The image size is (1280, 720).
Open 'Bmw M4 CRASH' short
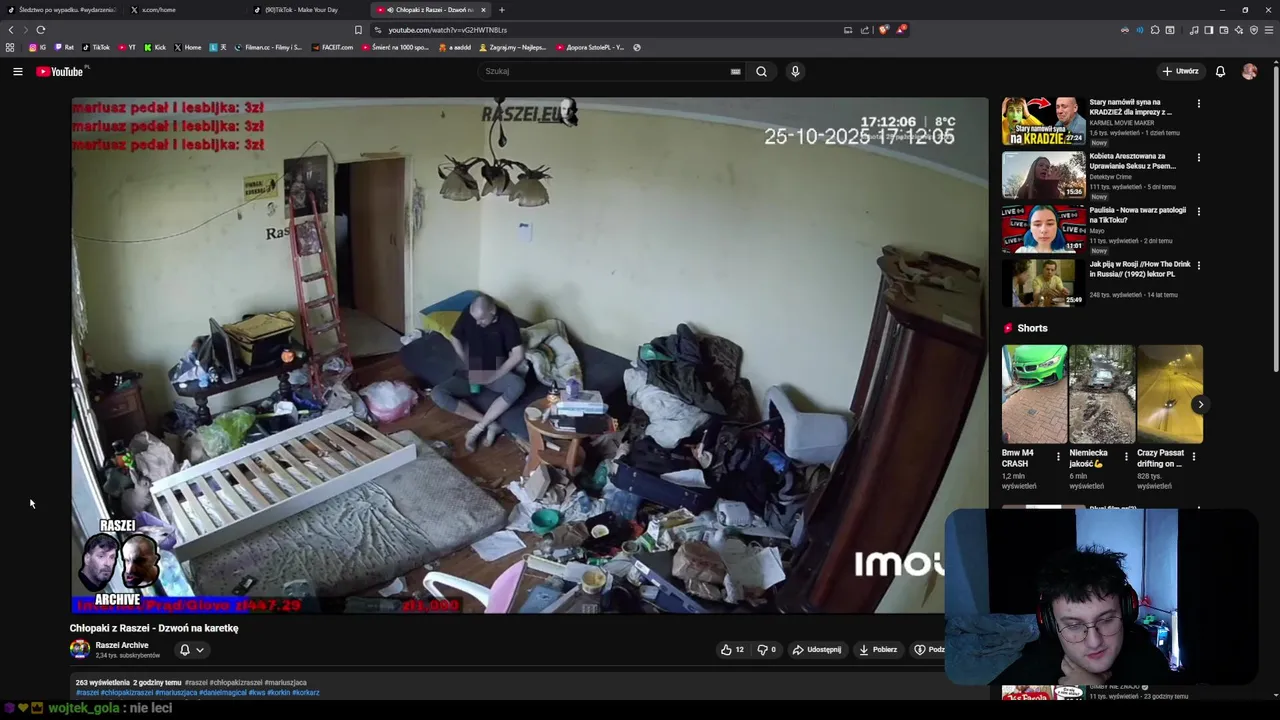[x=1034, y=394]
